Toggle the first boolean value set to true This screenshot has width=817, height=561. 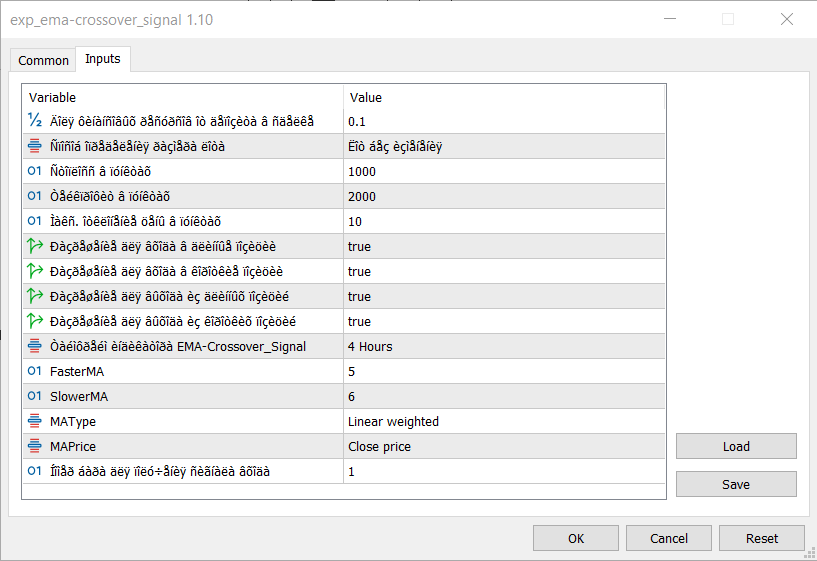(359, 246)
